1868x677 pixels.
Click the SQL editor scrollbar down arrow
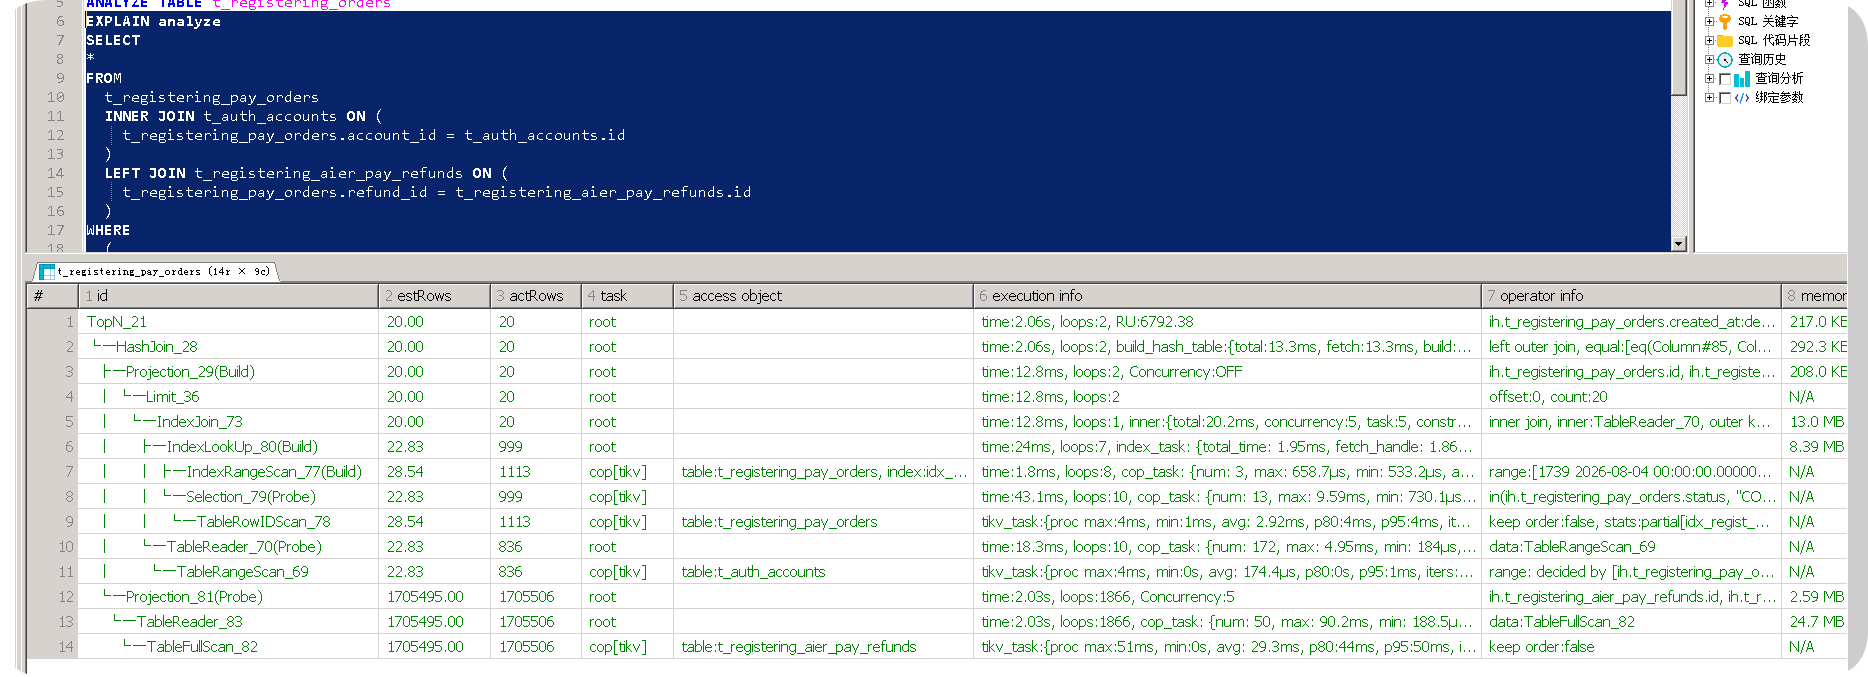(x=1679, y=244)
